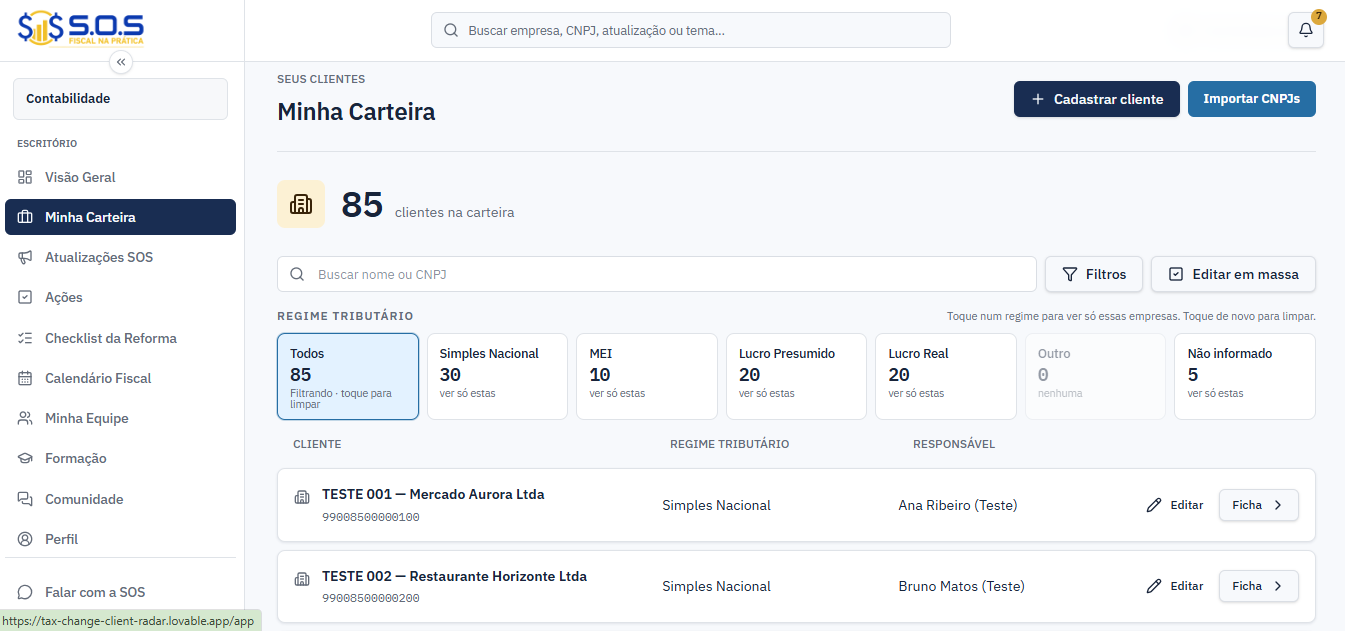The height and width of the screenshot is (631, 1345).
Task: Filter by Simples Nacional regime card
Action: pyautogui.click(x=497, y=376)
